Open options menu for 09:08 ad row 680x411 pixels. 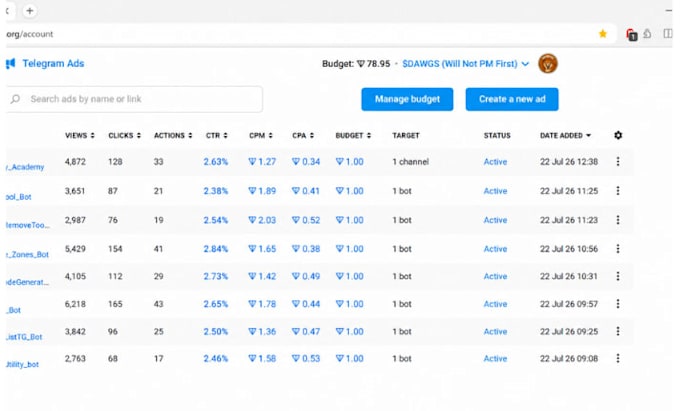618,359
